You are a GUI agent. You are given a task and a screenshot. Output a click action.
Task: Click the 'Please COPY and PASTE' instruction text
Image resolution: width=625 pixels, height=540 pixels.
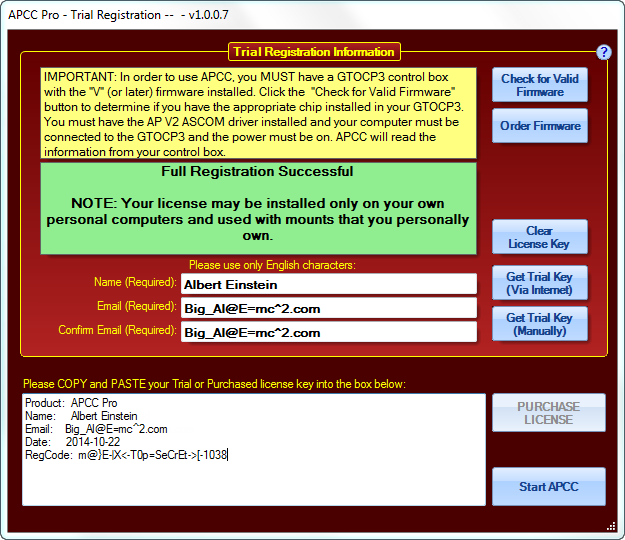(x=214, y=384)
